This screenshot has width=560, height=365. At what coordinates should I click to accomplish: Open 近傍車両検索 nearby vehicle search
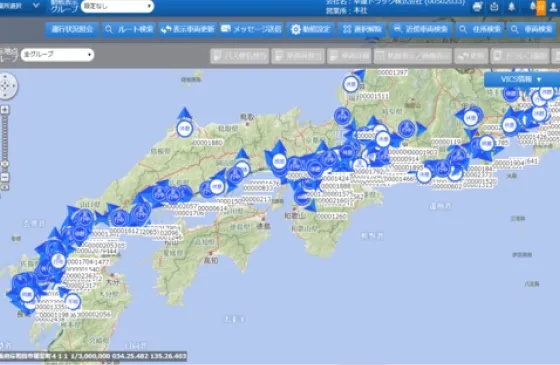421,29
